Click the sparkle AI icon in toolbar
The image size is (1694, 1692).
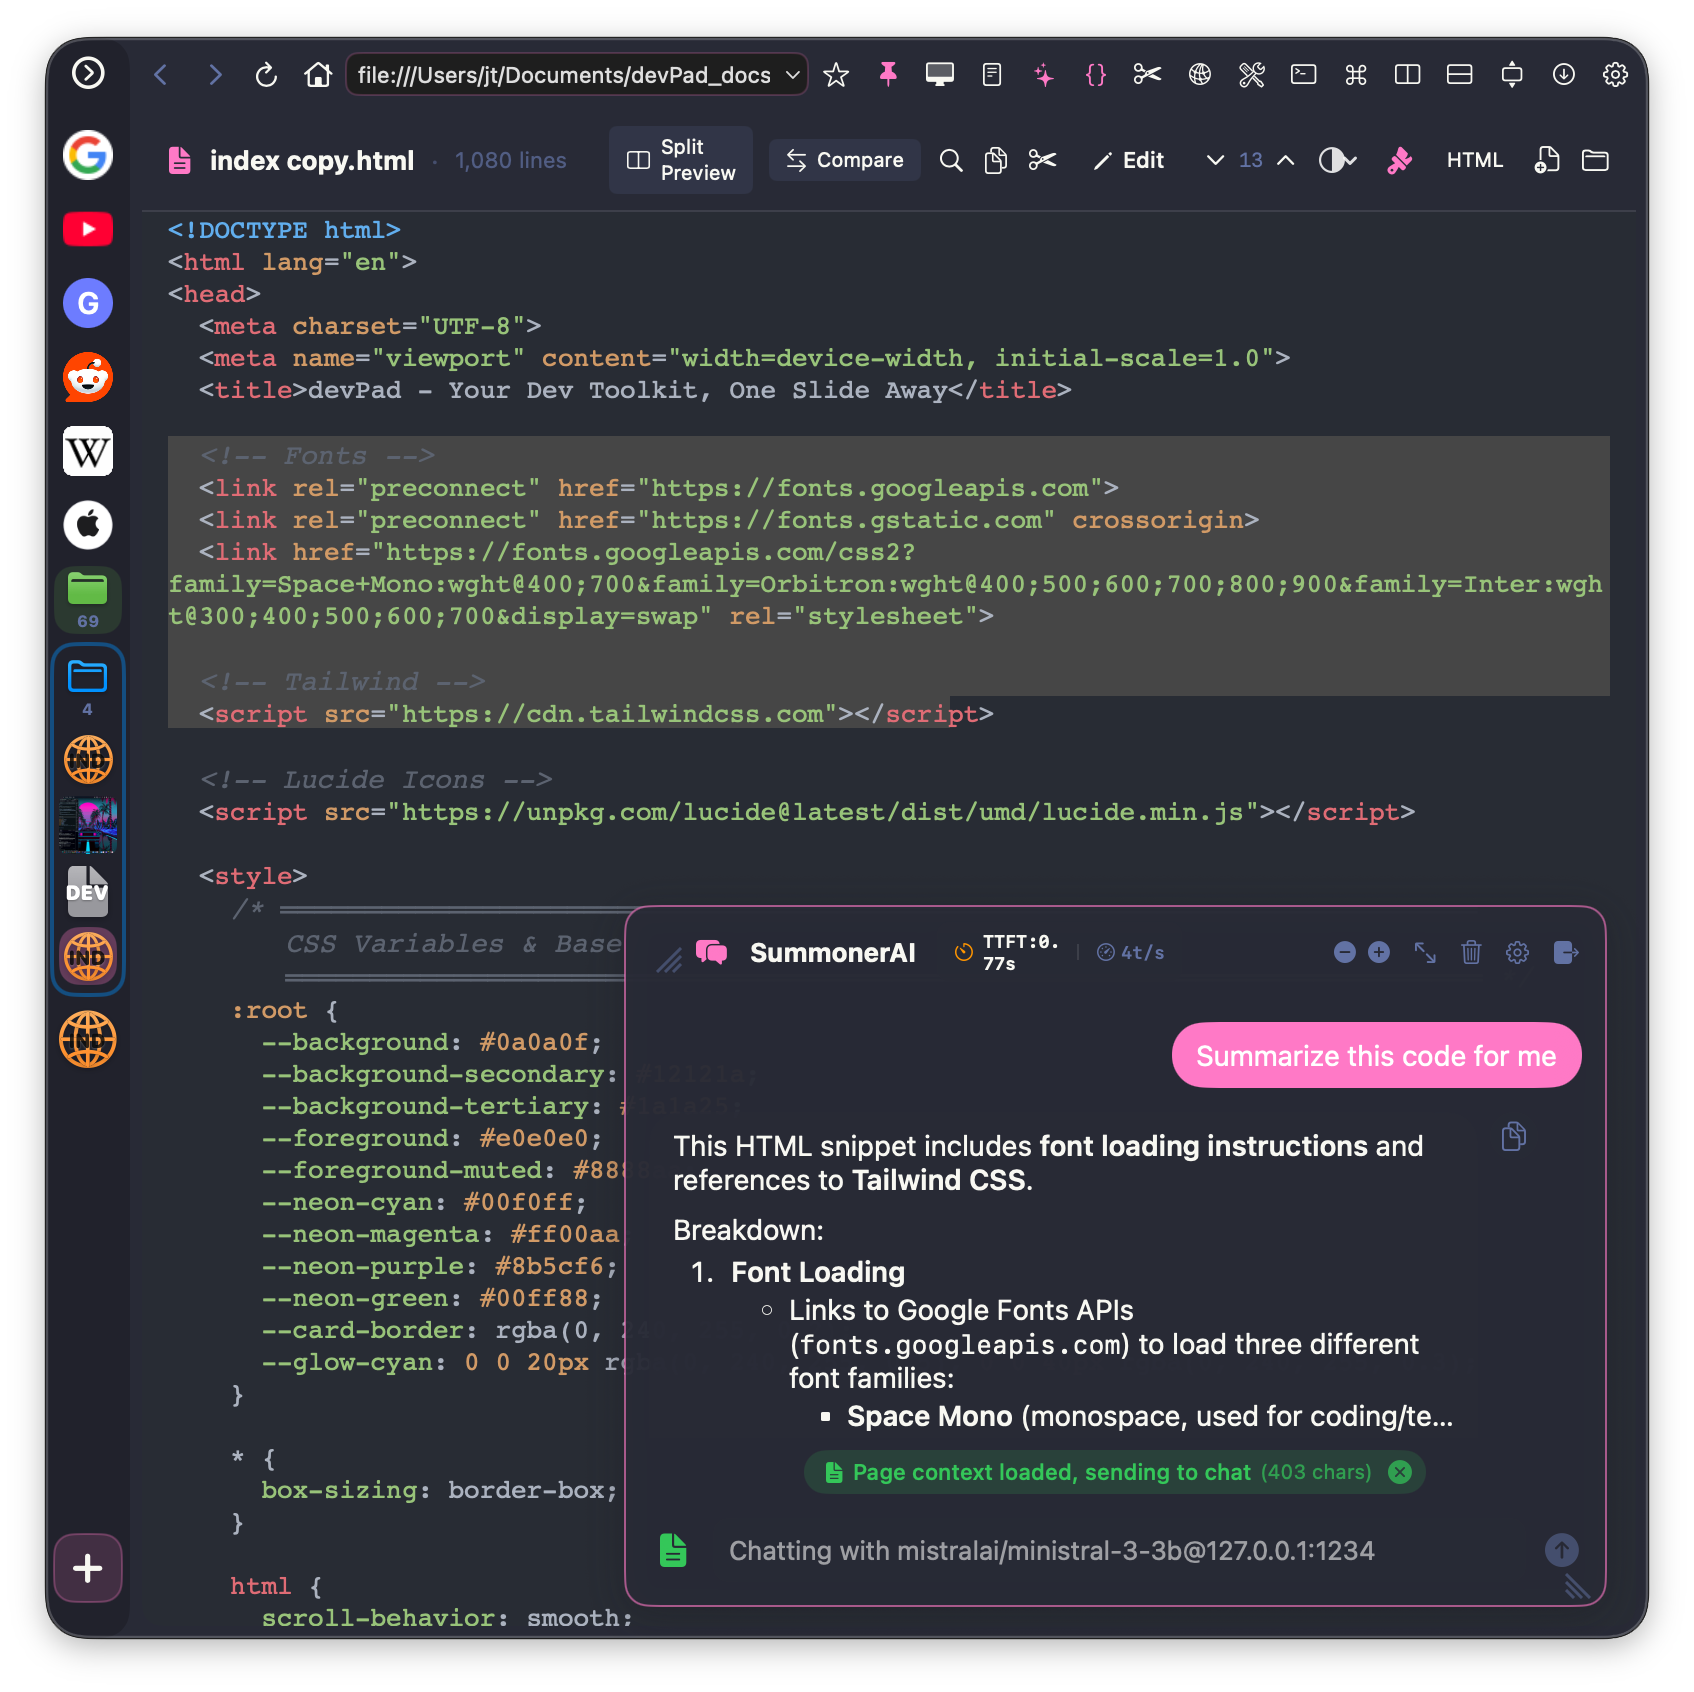pyautogui.click(x=1044, y=75)
